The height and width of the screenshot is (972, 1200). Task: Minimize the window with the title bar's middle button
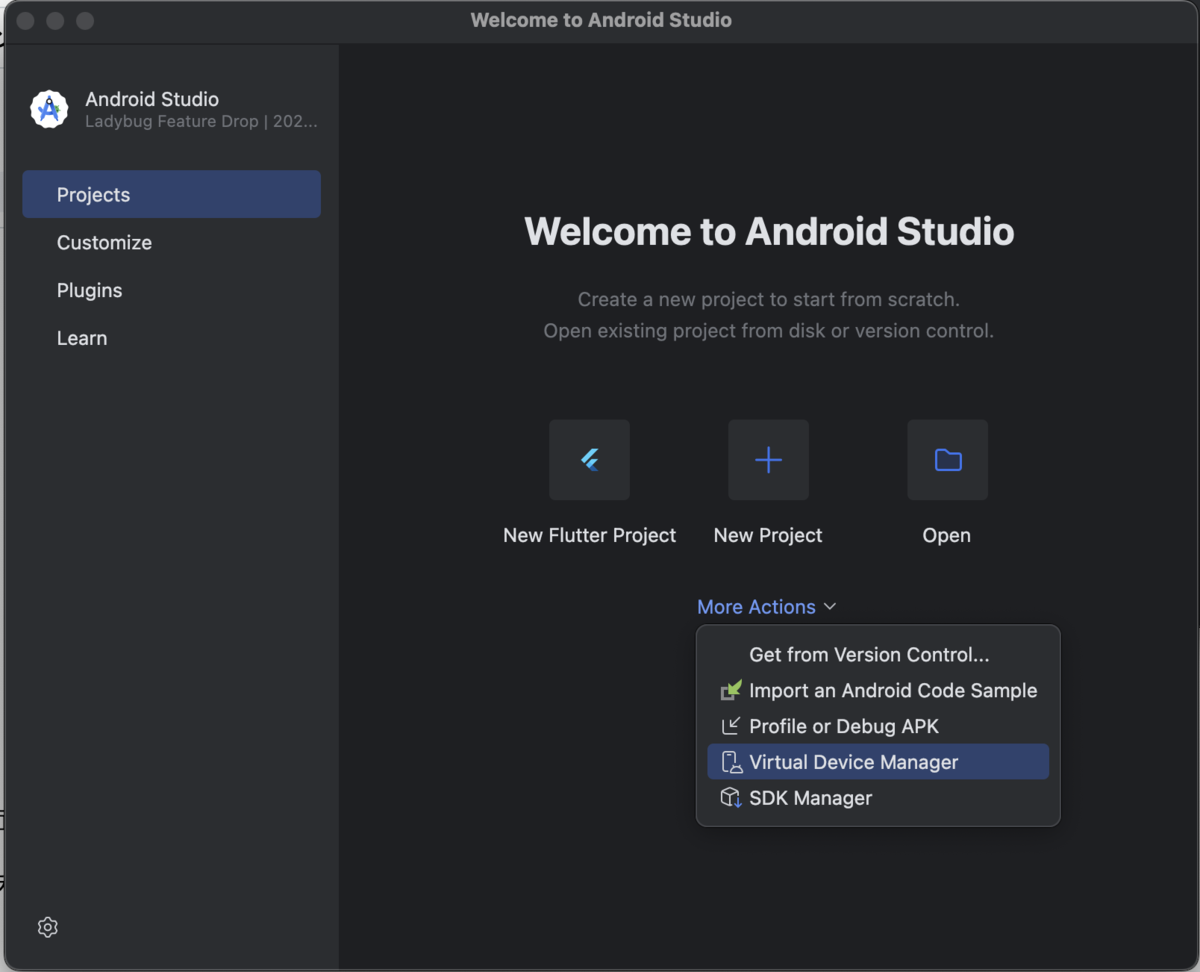[x=55, y=21]
